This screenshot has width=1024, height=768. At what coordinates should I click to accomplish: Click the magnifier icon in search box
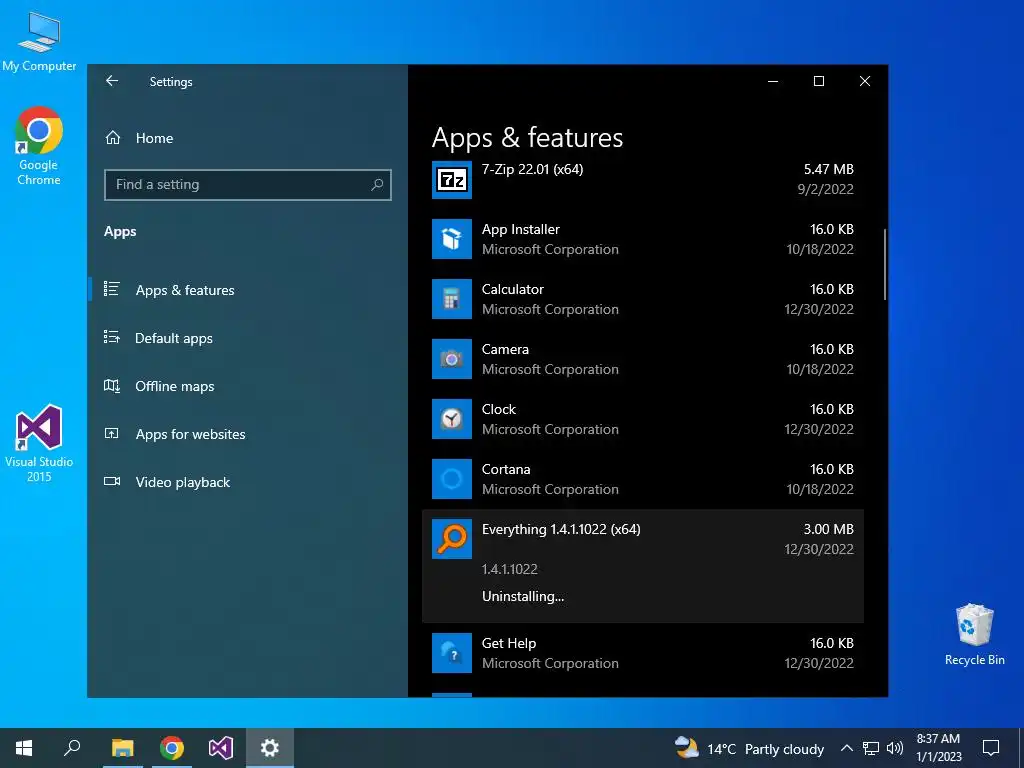pyautogui.click(x=377, y=185)
